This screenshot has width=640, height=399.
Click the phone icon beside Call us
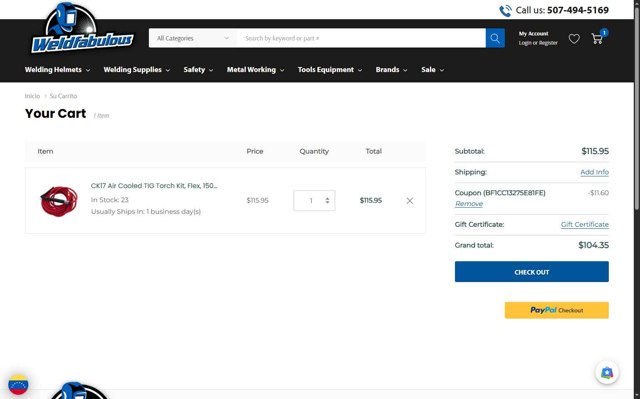click(505, 11)
